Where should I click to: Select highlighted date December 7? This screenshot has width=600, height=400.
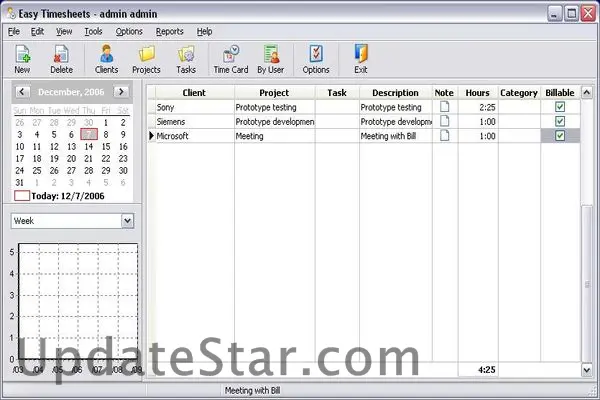coord(89,134)
